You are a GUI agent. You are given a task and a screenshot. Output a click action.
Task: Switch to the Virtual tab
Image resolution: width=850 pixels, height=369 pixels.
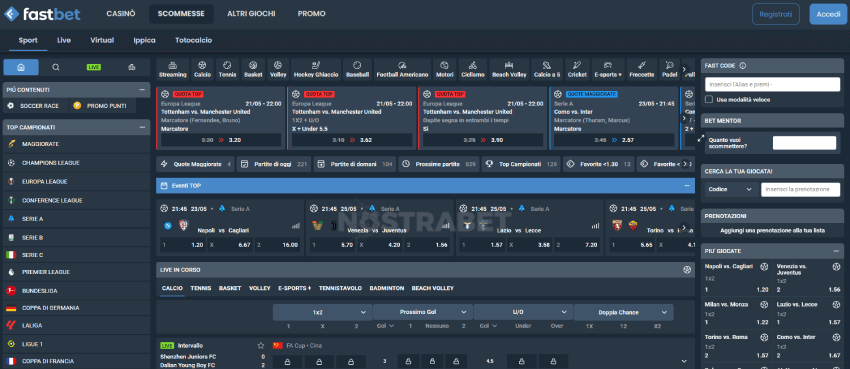pos(102,40)
